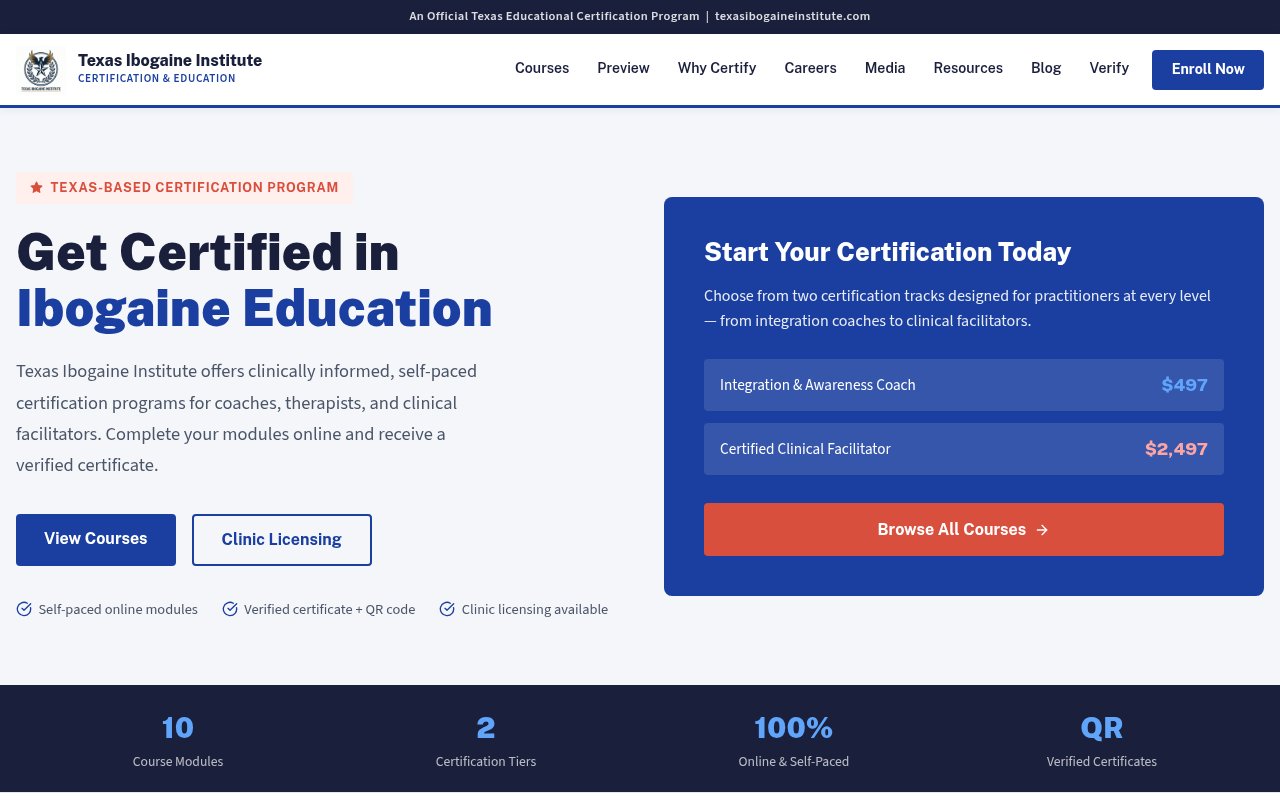Click the arrow icon in Browse All Courses
The height and width of the screenshot is (800, 1280).
point(1042,530)
